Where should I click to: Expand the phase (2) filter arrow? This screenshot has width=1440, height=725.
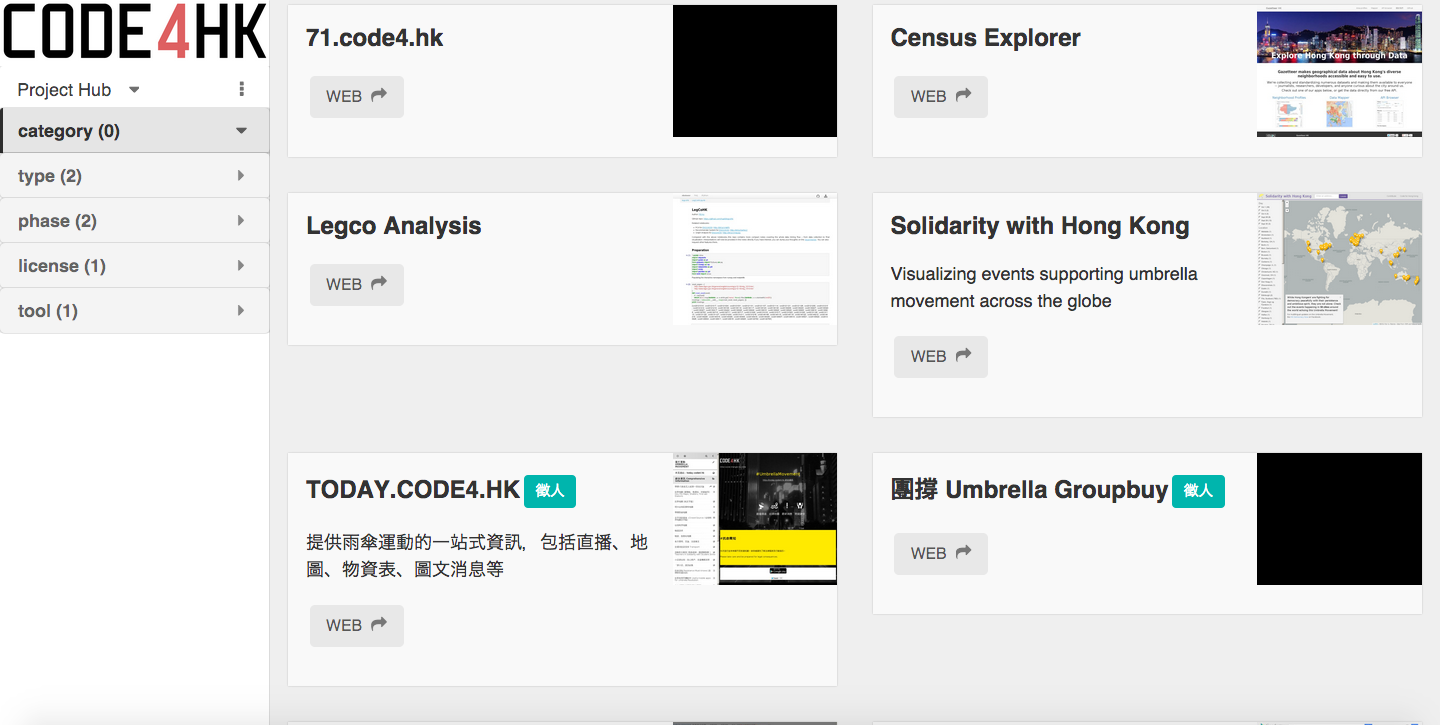click(x=241, y=221)
